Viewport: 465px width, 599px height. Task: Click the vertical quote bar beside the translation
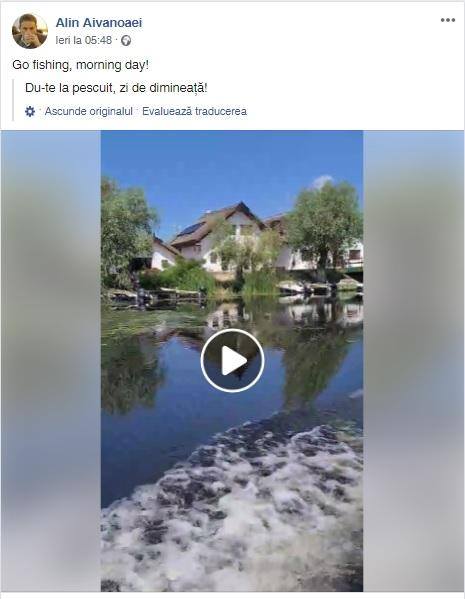point(13,100)
